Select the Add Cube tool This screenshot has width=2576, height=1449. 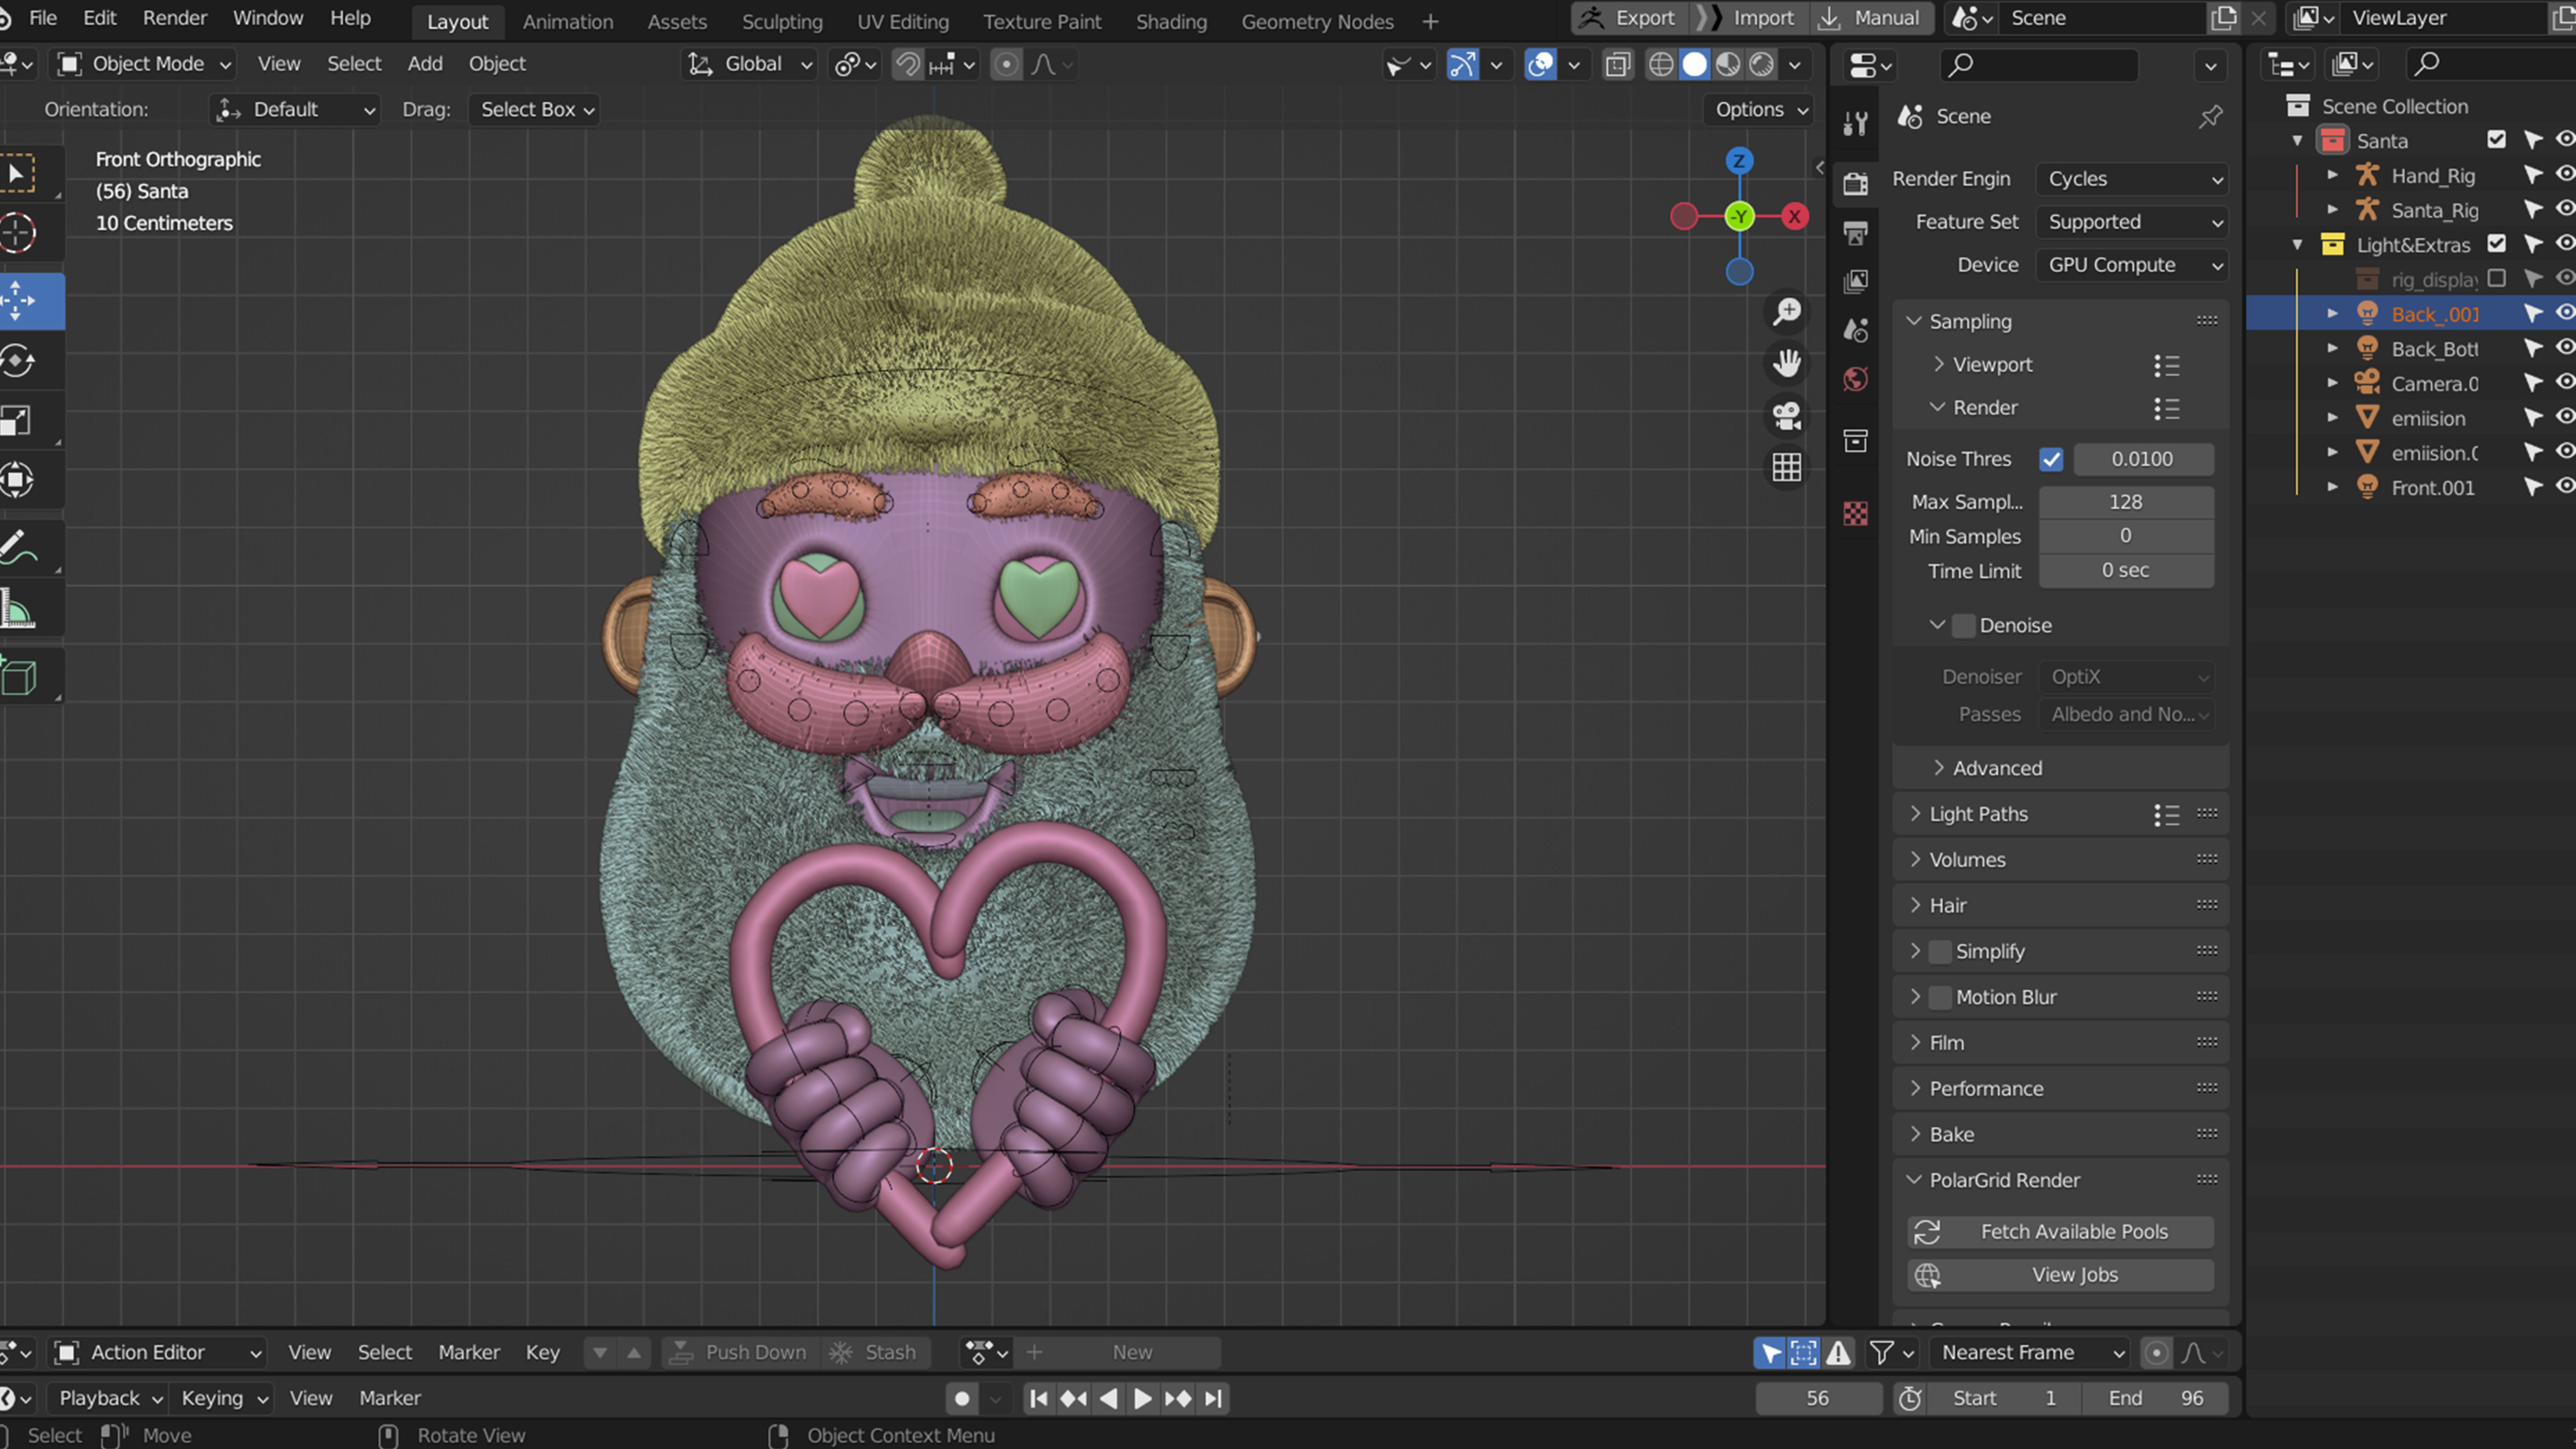pos(18,677)
